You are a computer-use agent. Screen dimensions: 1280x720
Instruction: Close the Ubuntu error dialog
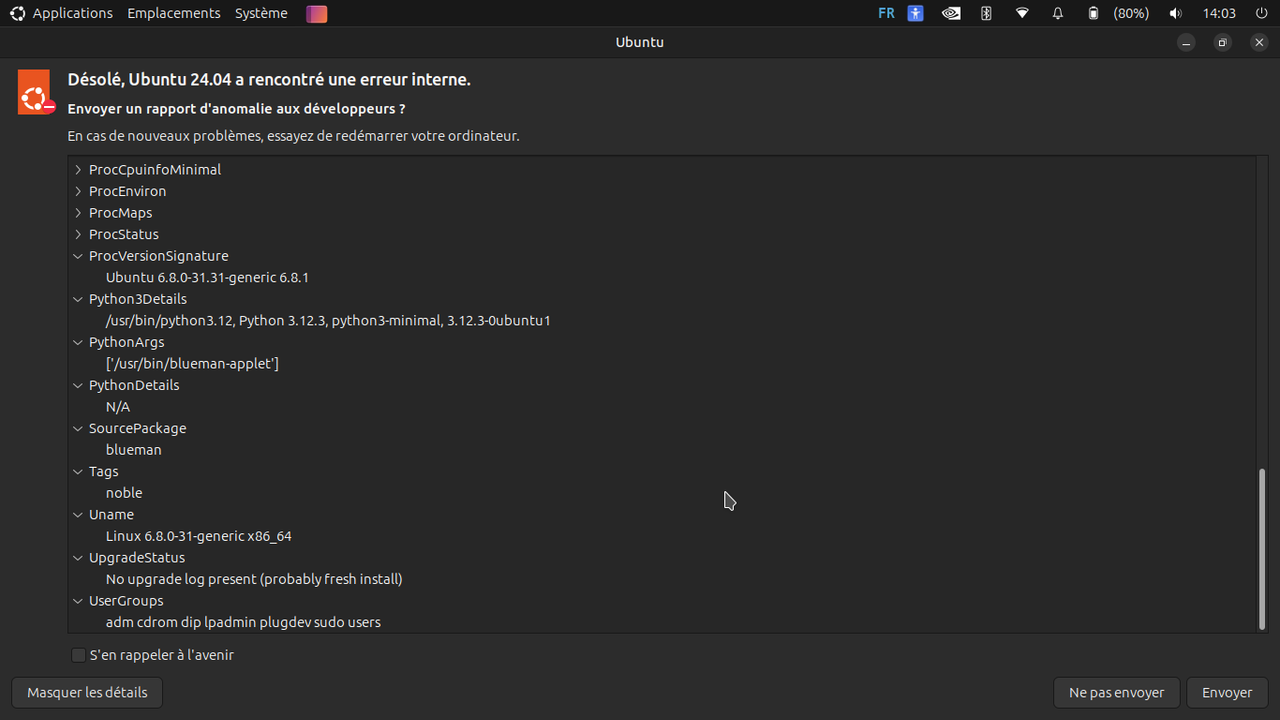point(1259,42)
